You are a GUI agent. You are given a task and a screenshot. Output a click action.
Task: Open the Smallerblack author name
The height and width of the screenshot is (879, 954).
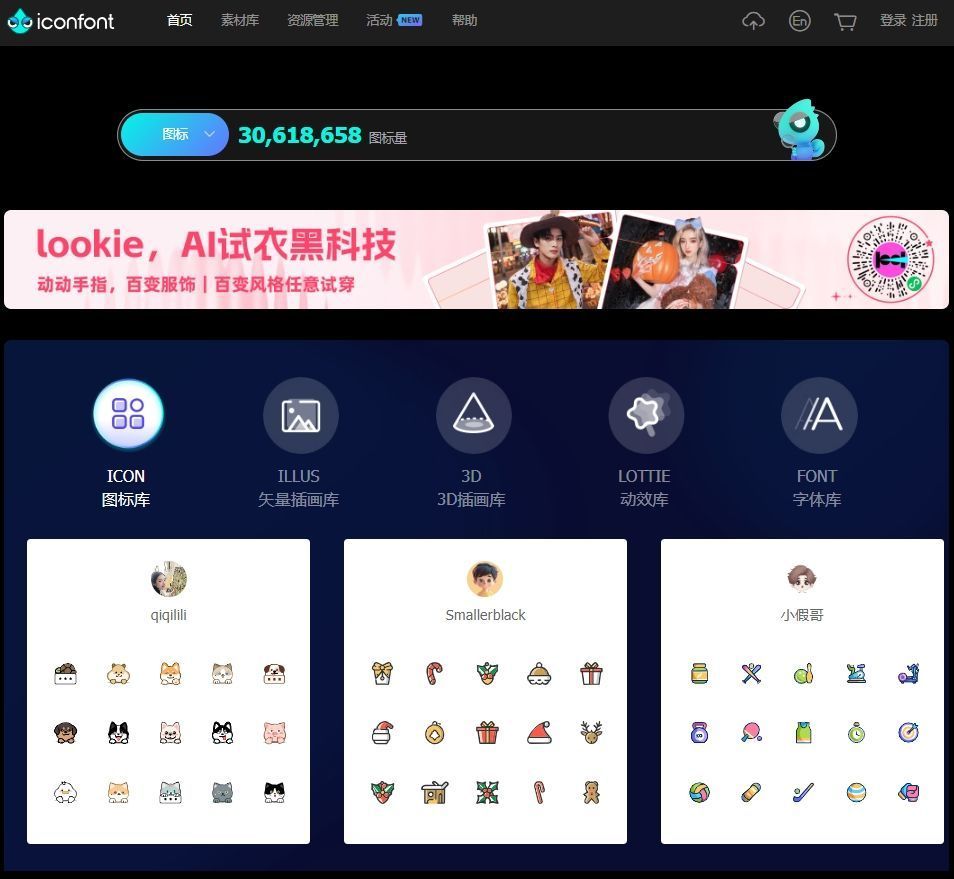[485, 615]
